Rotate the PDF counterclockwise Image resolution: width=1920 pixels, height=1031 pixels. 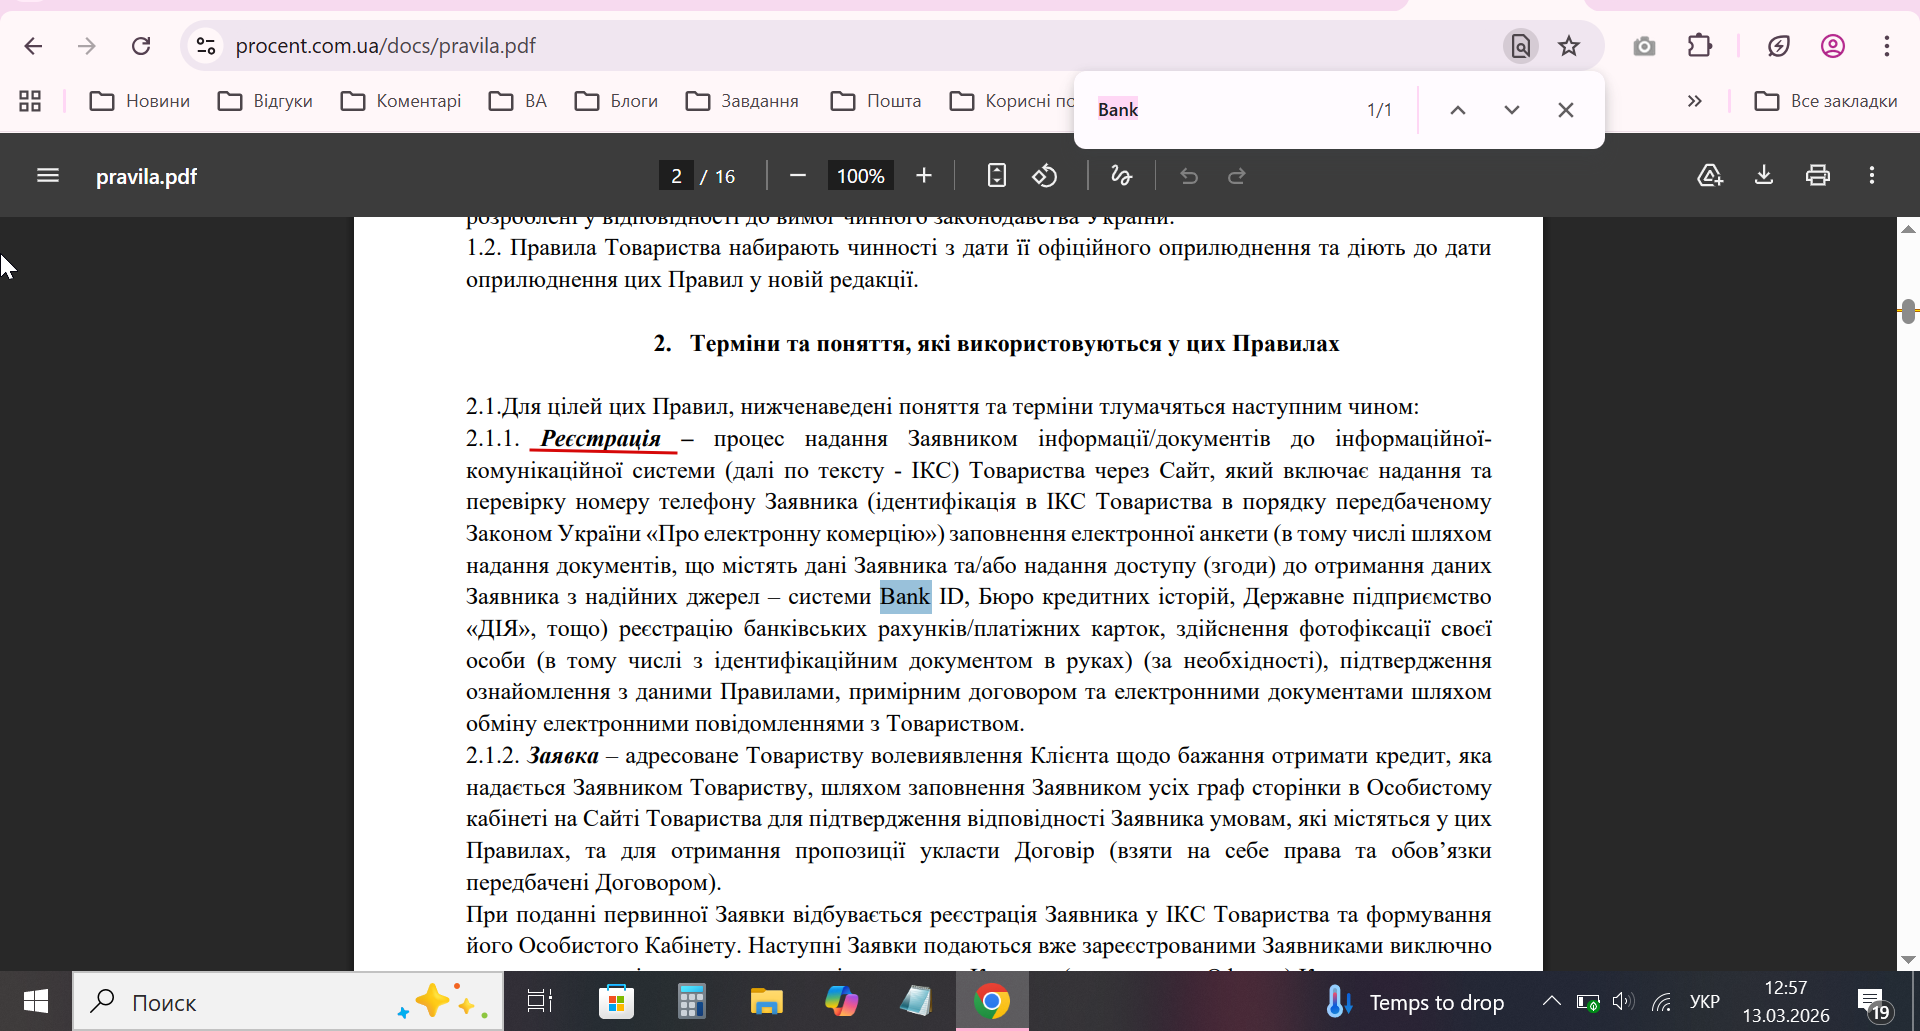tap(1045, 176)
